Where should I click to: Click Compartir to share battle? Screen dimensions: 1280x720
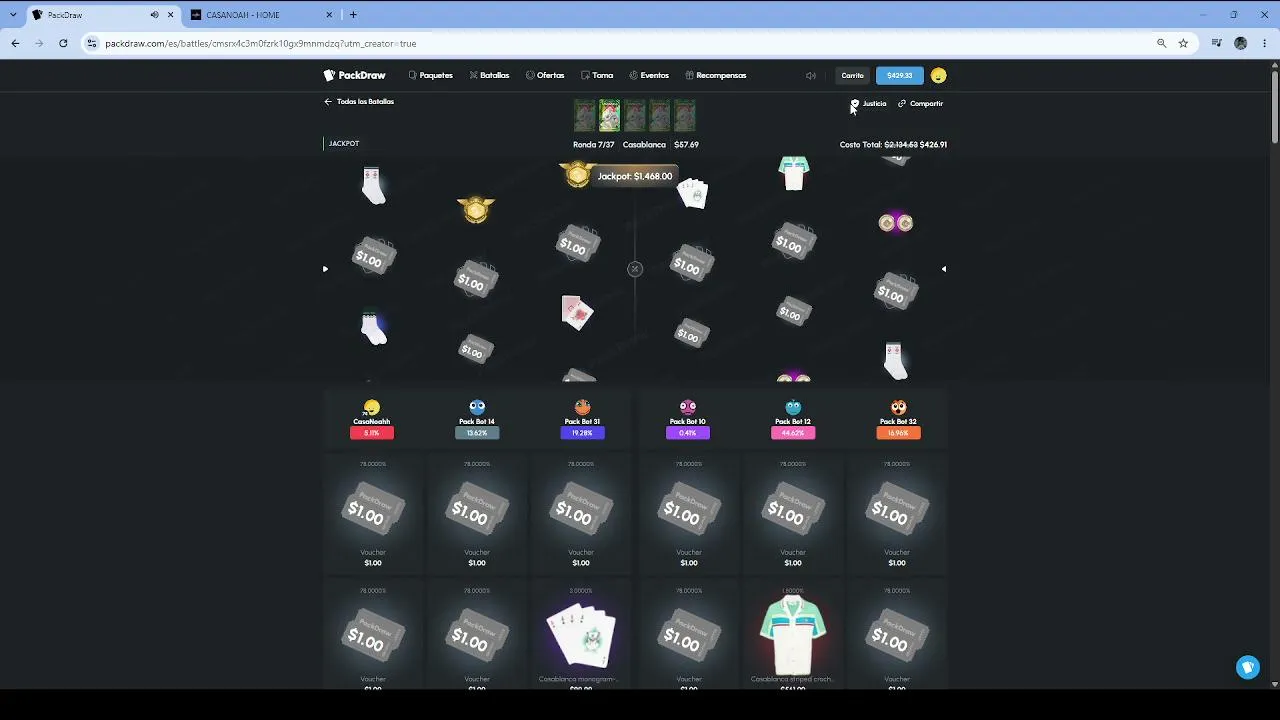(x=921, y=103)
